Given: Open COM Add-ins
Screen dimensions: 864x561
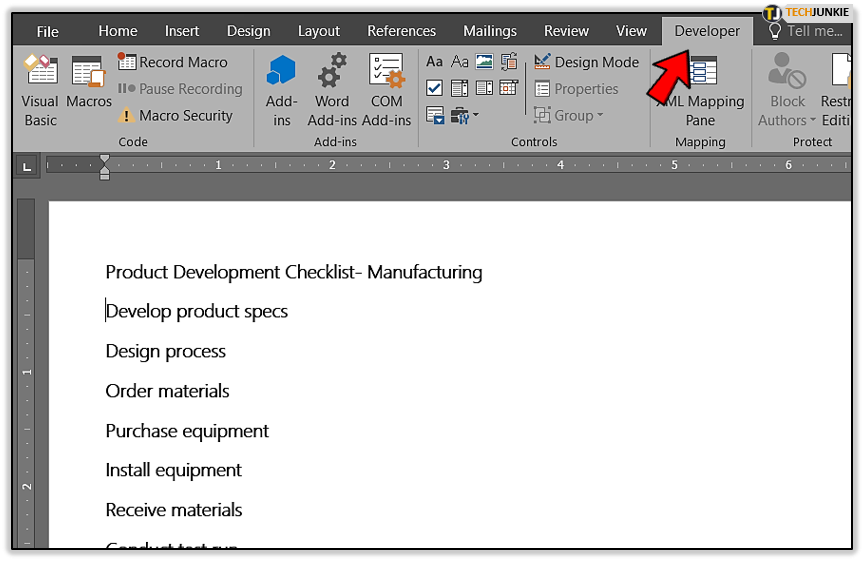Looking at the screenshot, I should (386, 90).
